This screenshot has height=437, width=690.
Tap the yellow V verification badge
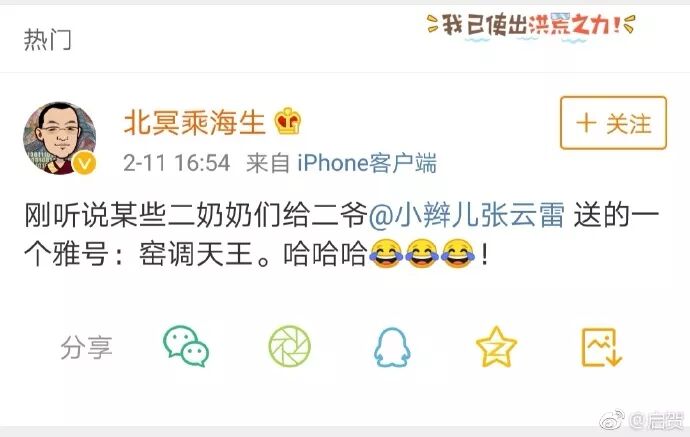(x=84, y=164)
